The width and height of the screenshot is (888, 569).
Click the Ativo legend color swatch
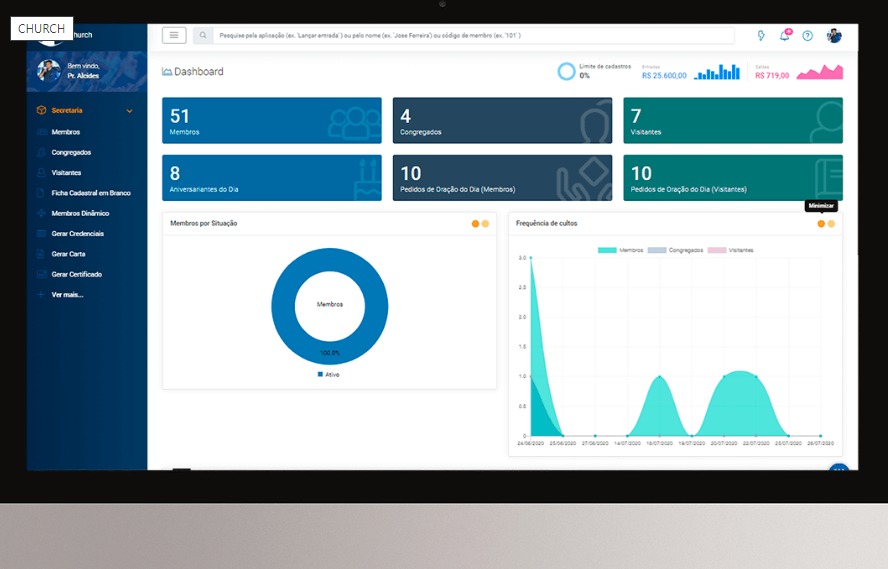320,374
